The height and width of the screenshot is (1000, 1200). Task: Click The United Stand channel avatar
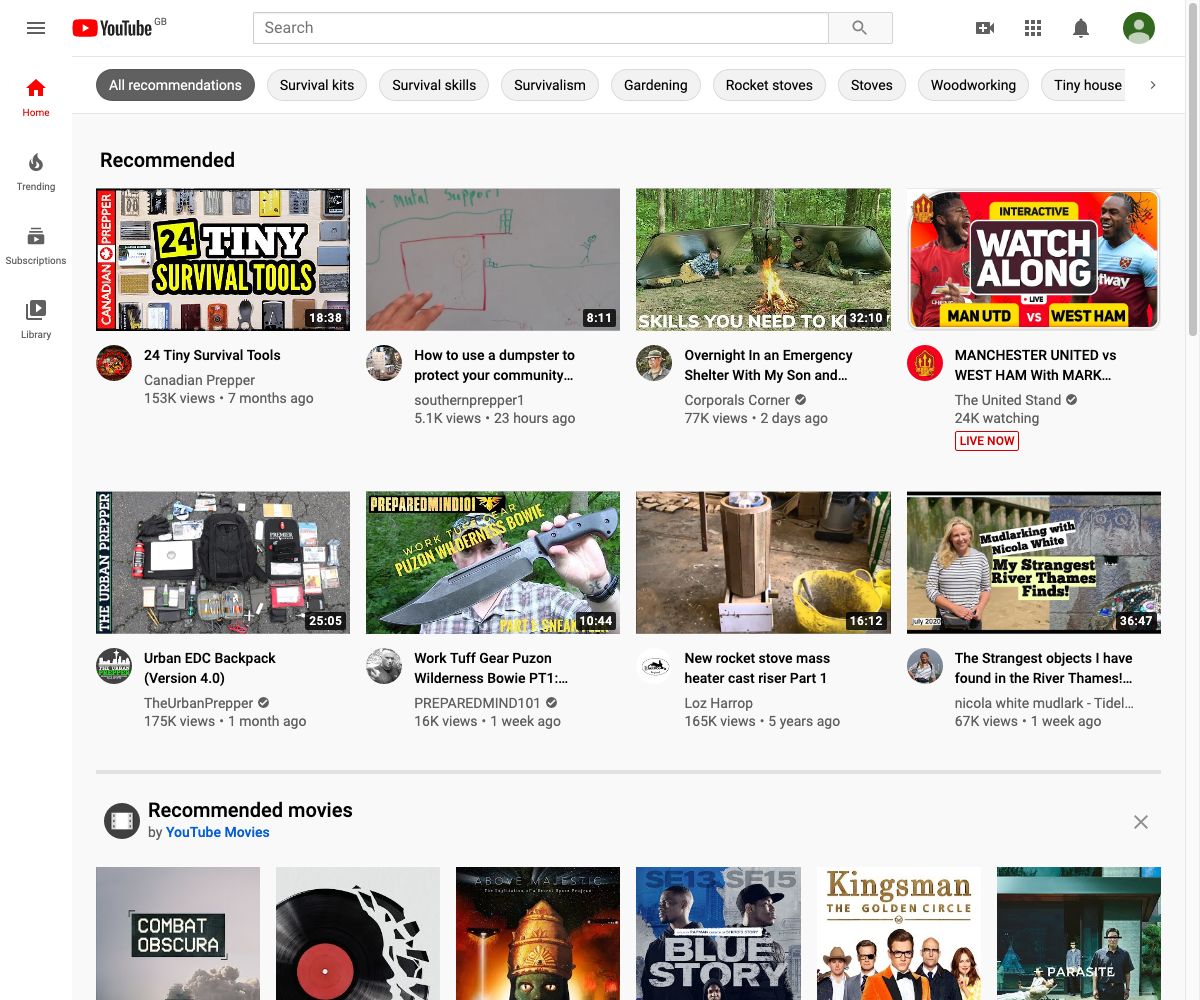tap(925, 363)
